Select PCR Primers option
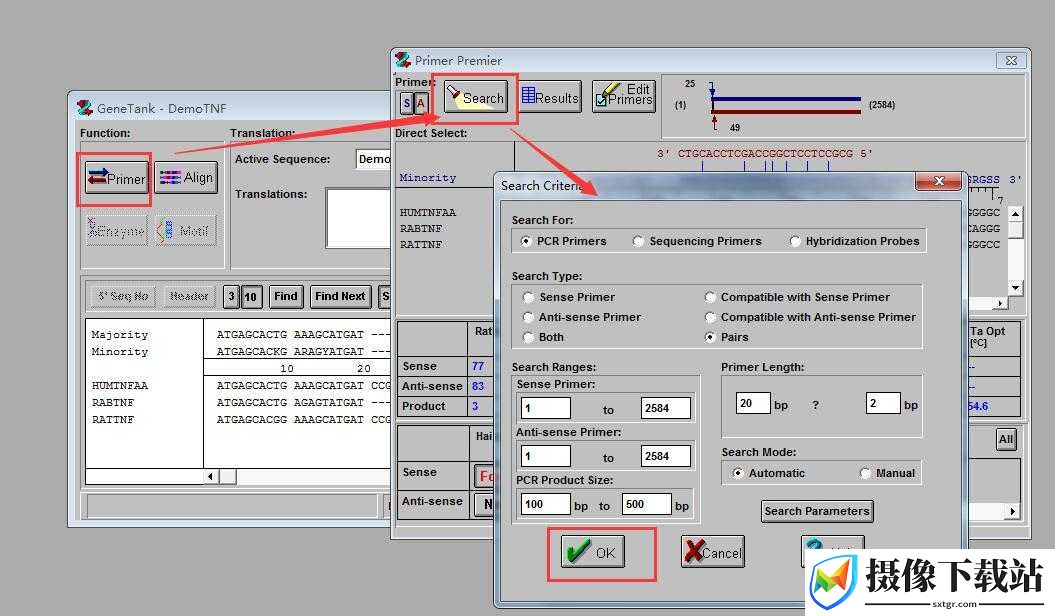 pos(564,241)
